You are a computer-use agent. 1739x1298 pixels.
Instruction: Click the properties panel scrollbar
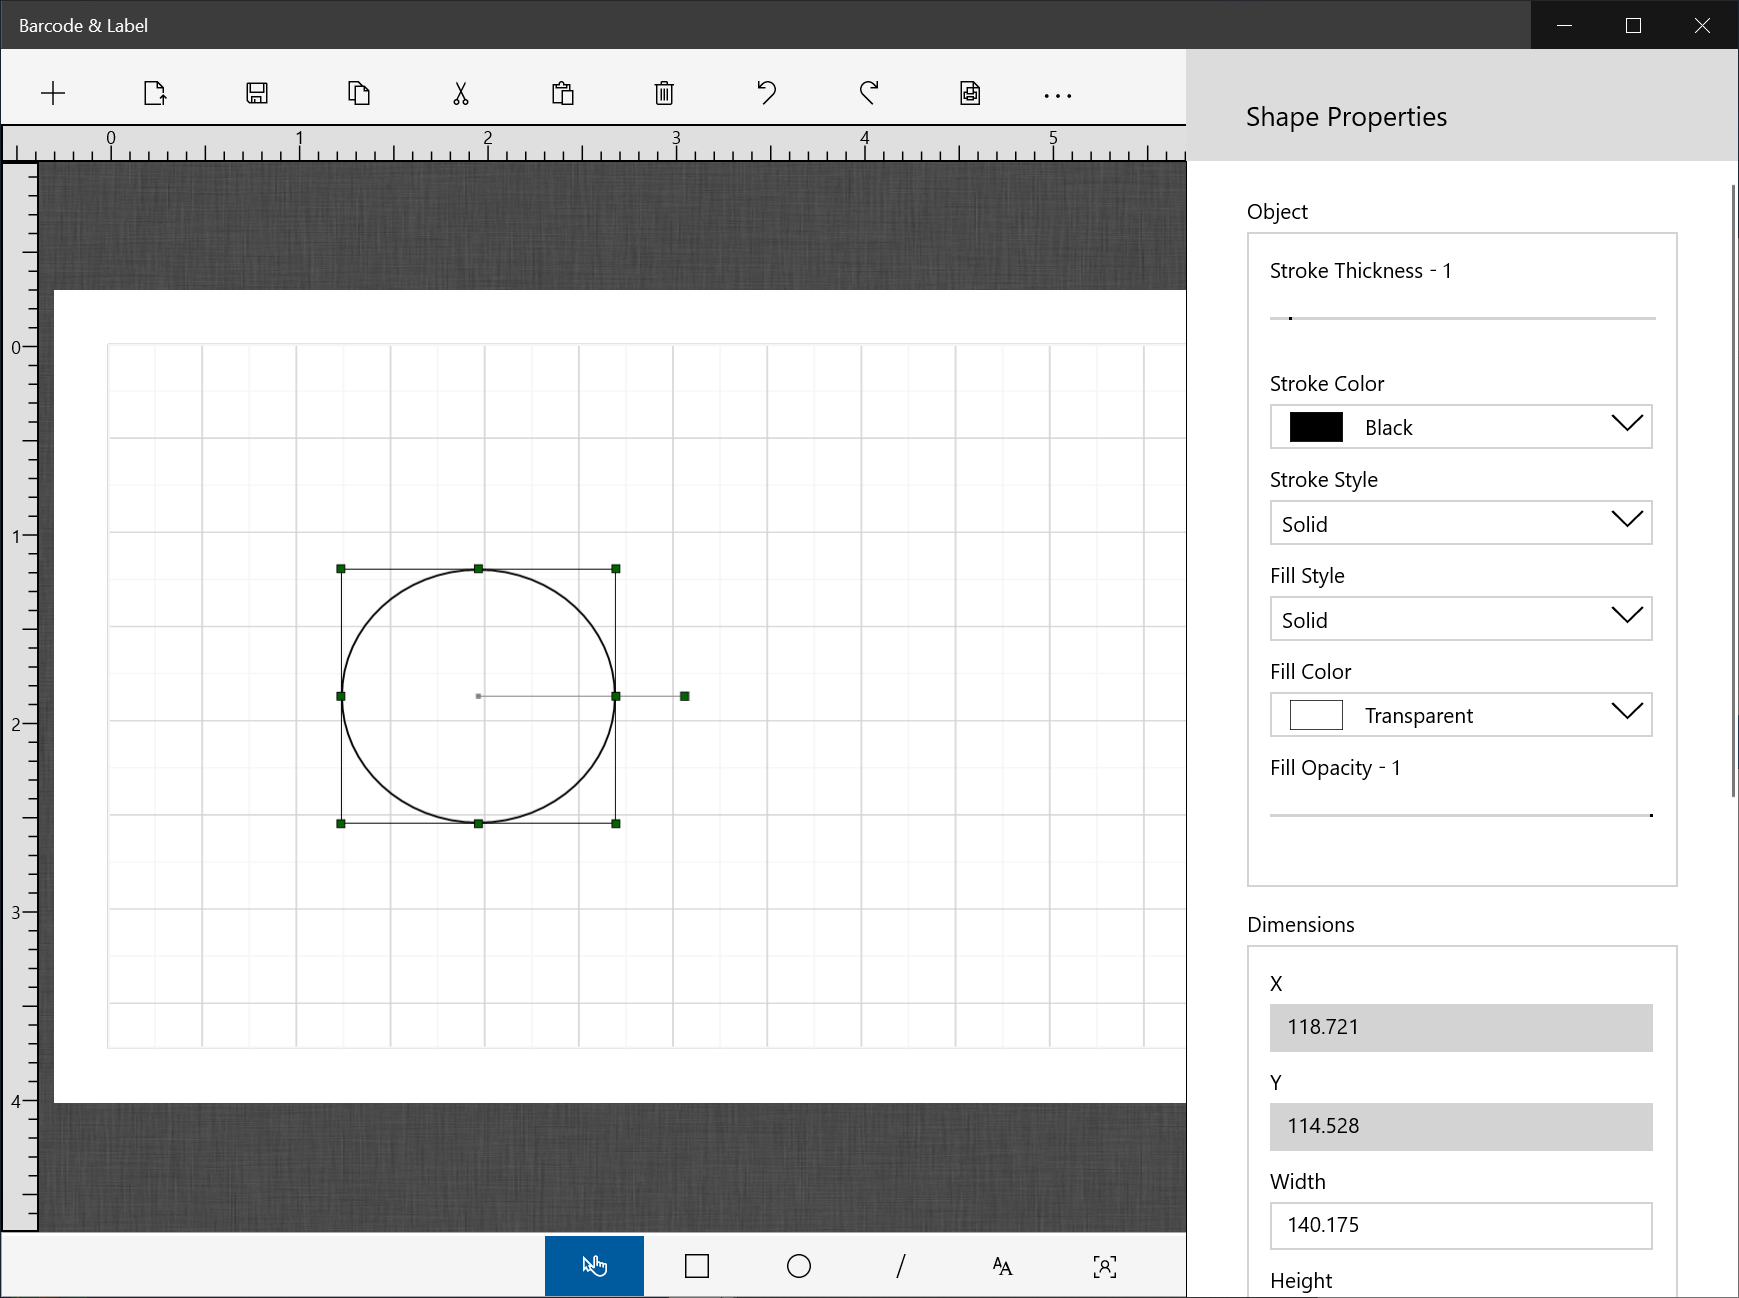(x=1734, y=490)
